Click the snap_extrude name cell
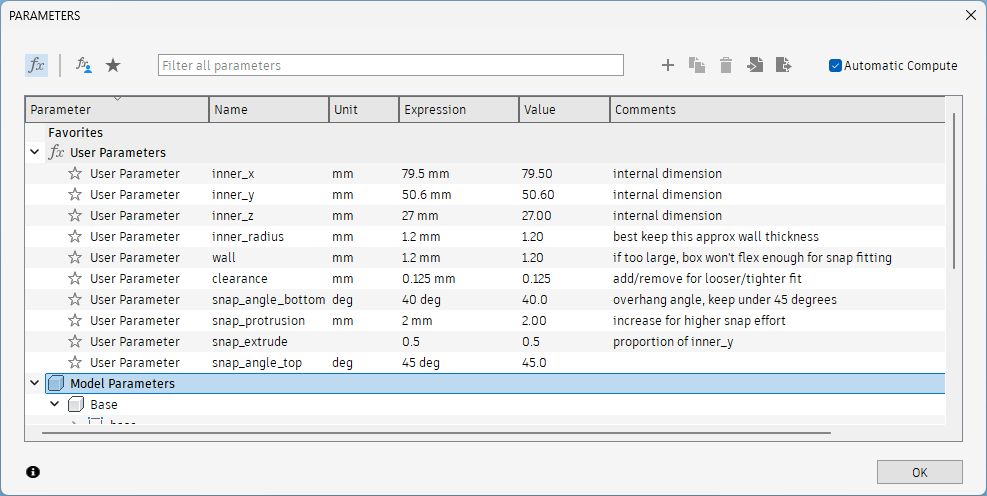 point(249,341)
